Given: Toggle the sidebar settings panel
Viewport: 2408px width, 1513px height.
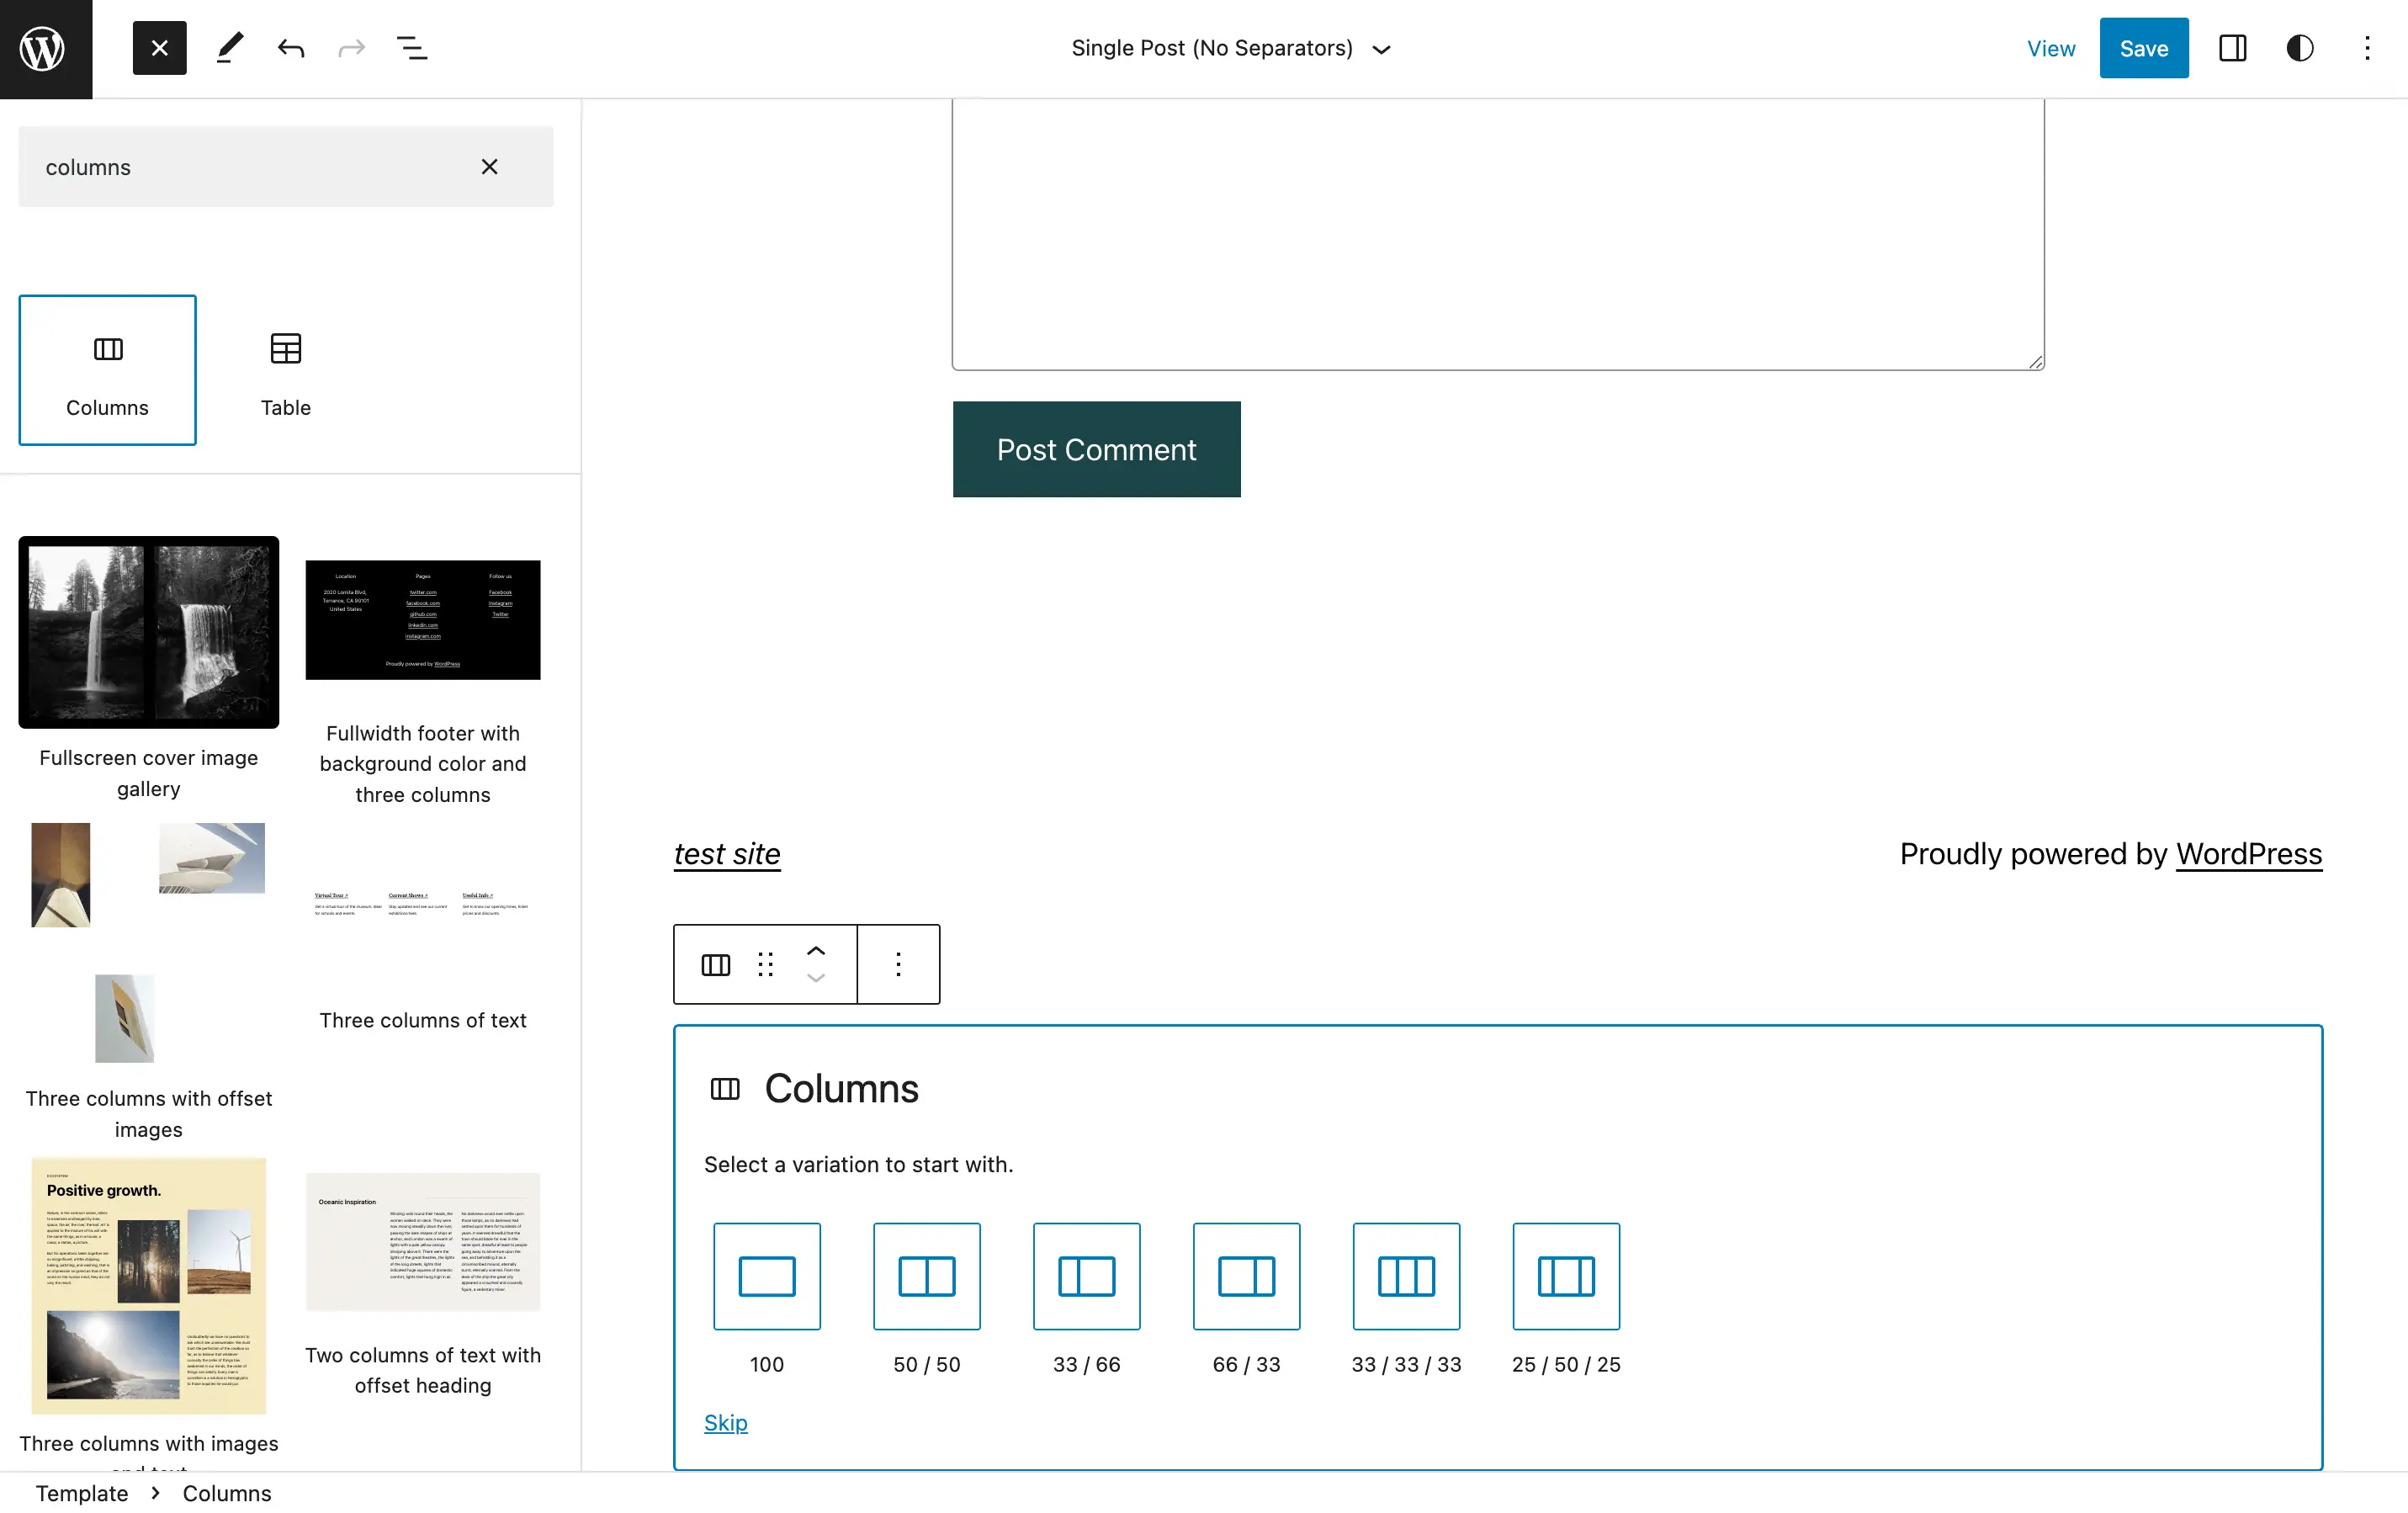Looking at the screenshot, I should coord(2234,47).
